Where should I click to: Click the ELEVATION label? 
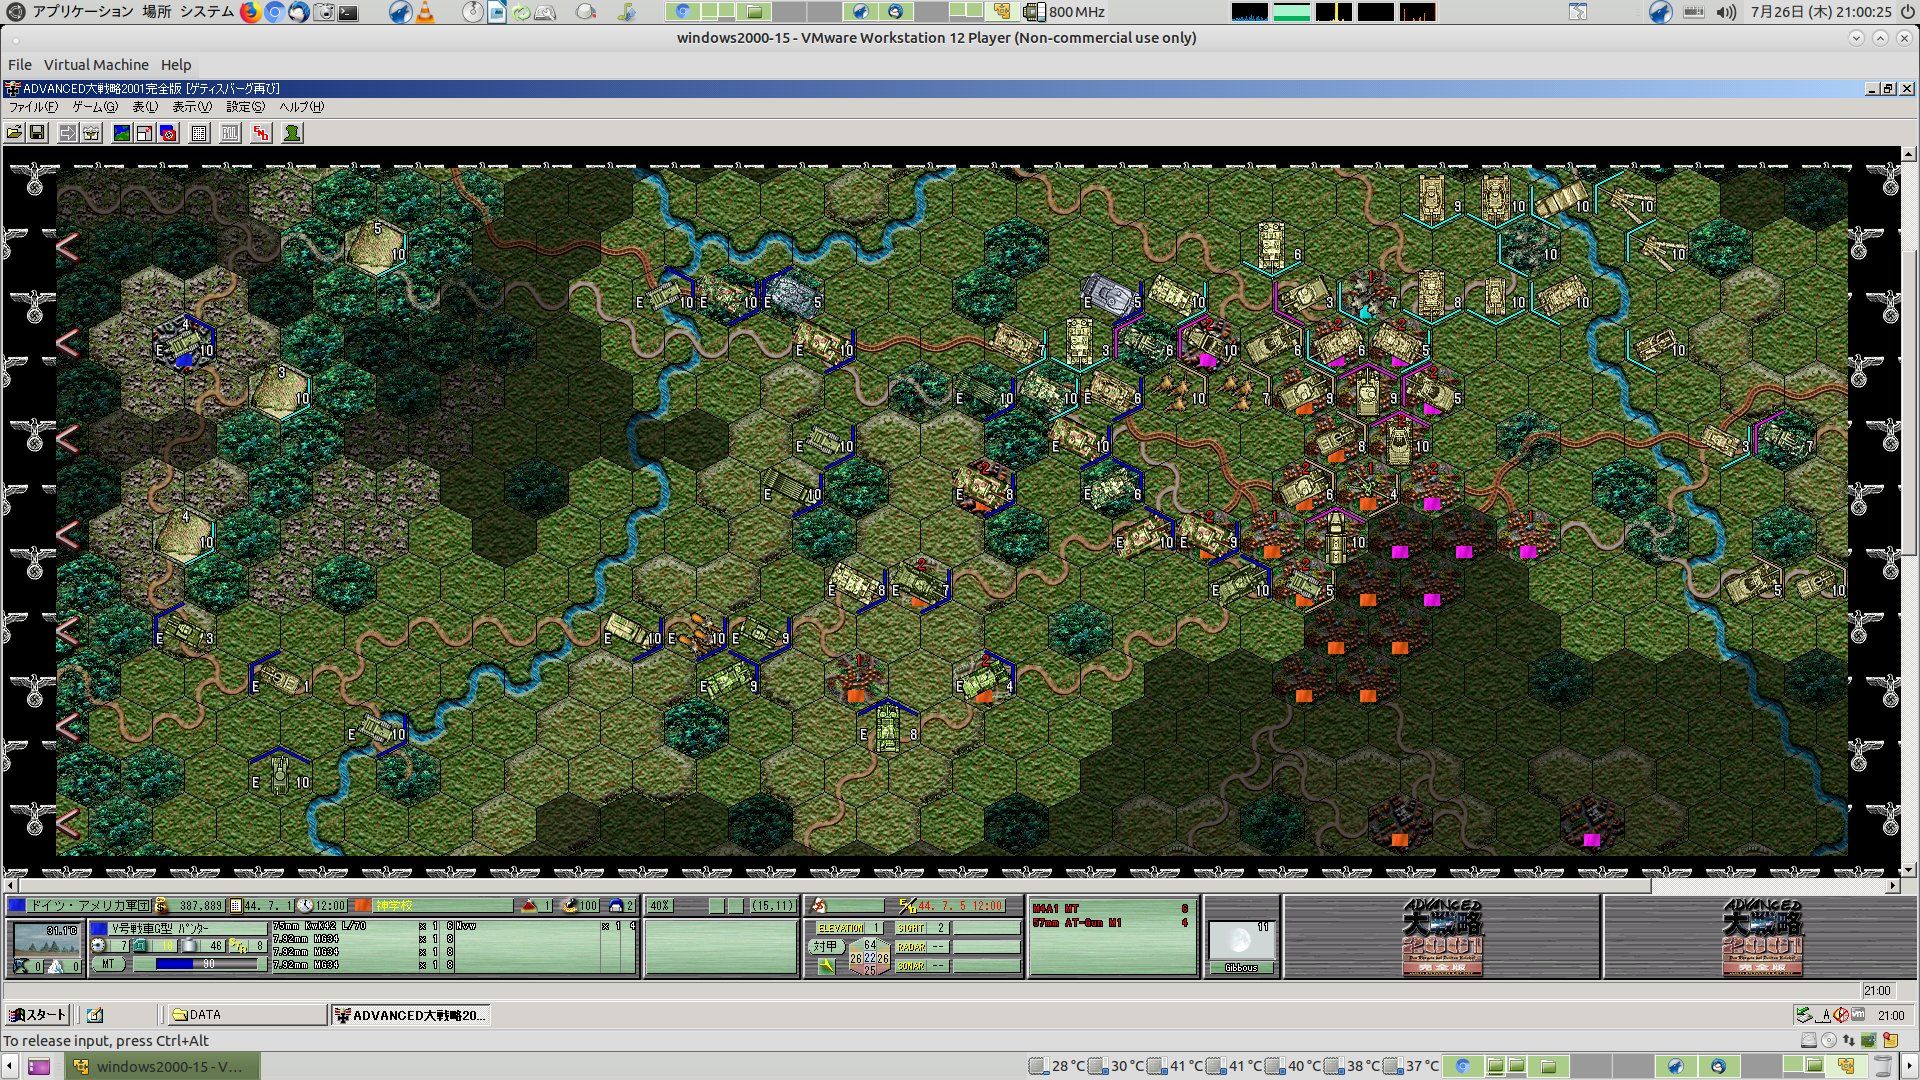tap(840, 928)
